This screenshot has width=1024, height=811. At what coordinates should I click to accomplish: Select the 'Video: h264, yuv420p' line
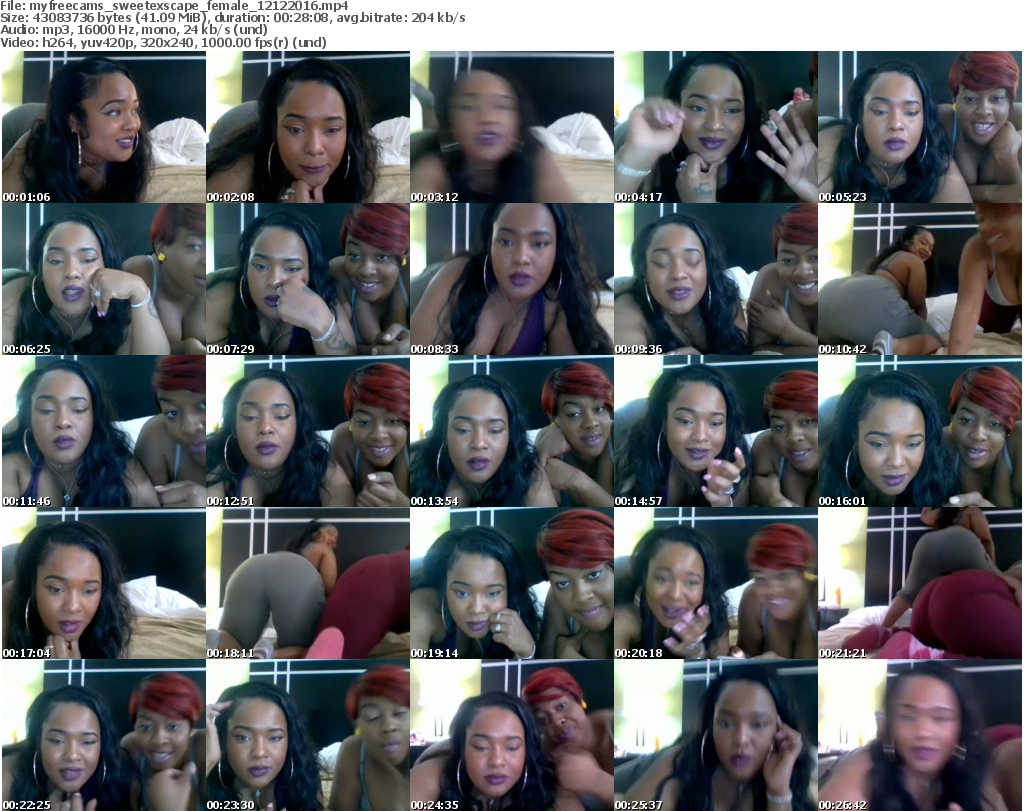coord(163,42)
